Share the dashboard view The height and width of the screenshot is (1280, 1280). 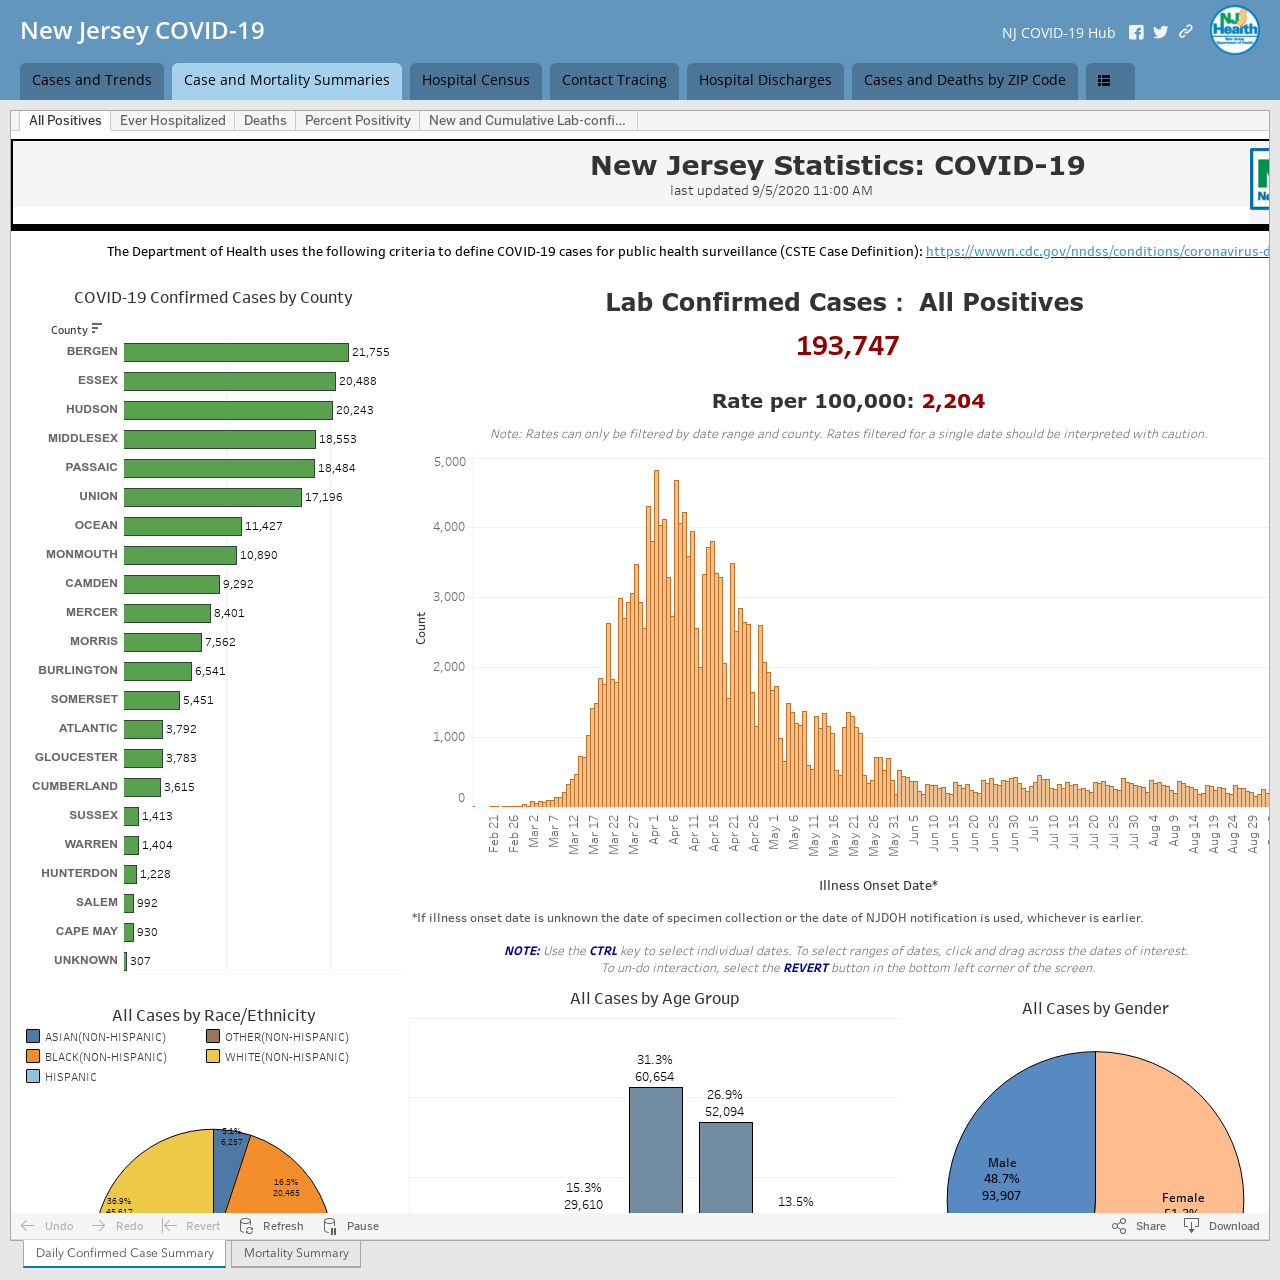[x=1139, y=1226]
